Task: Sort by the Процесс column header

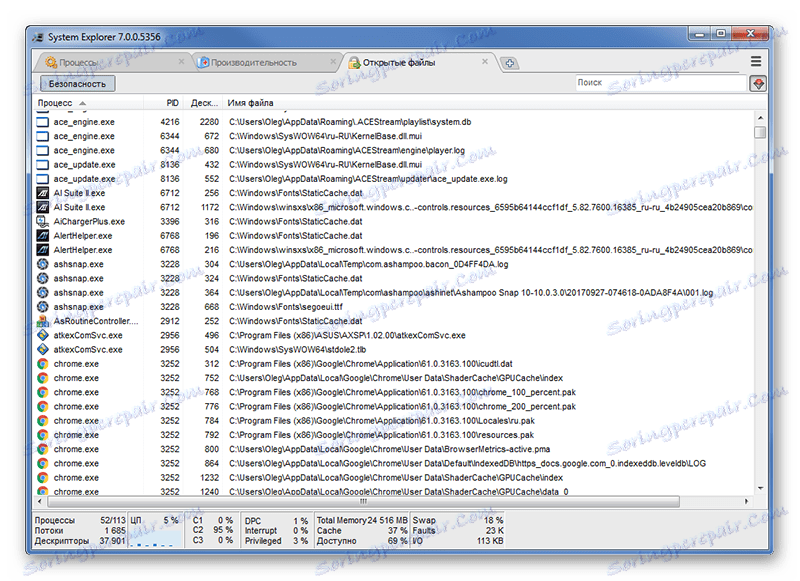Action: point(88,103)
